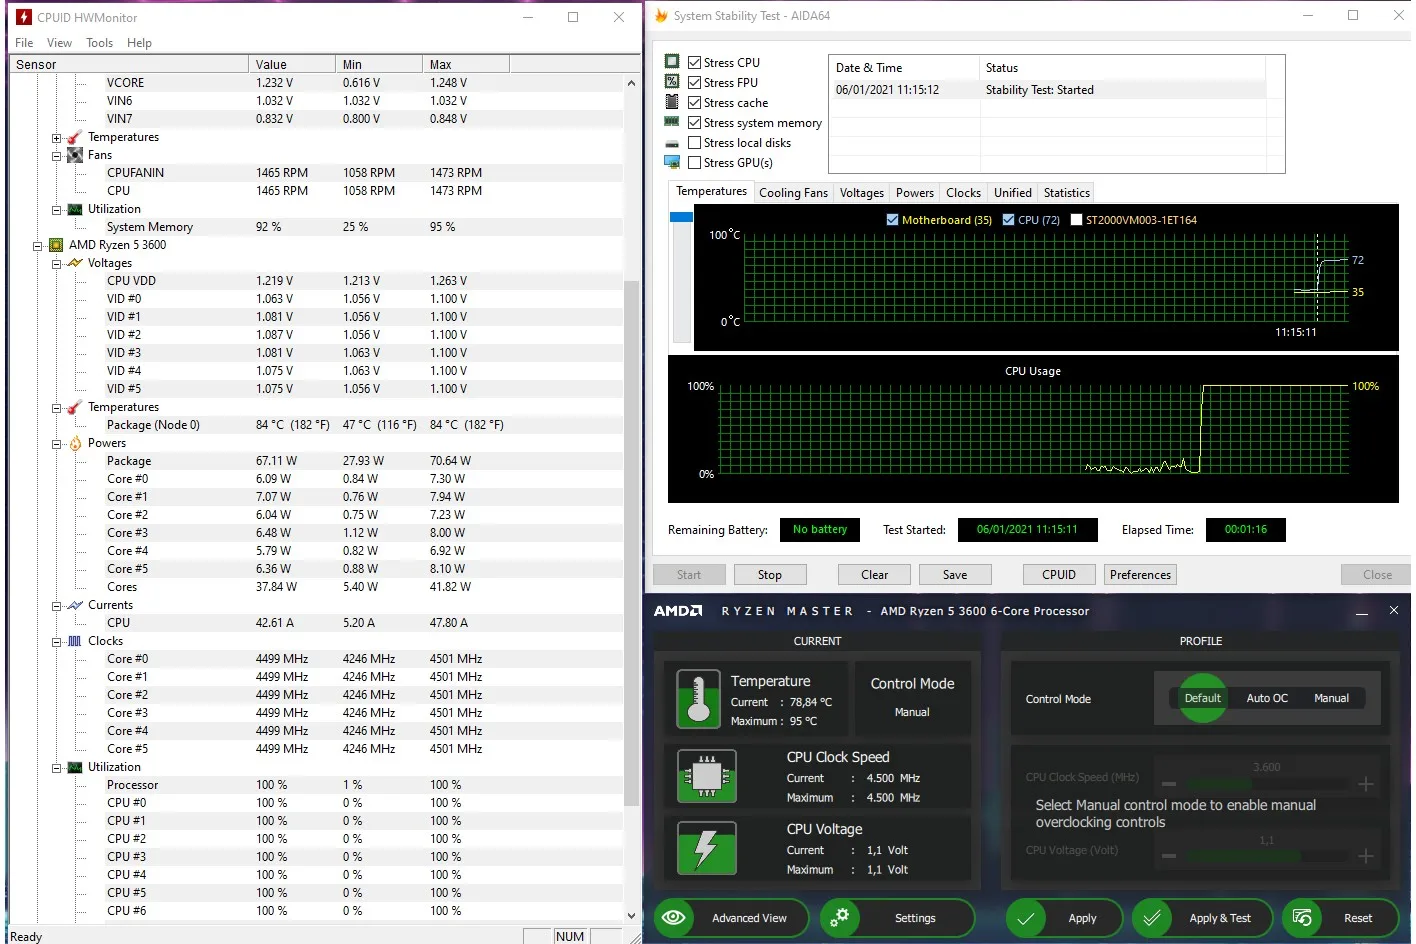The height and width of the screenshot is (944, 1416).
Task: Enable the ST2000VM003-1ET164 graph checkbox
Action: pyautogui.click(x=1076, y=220)
